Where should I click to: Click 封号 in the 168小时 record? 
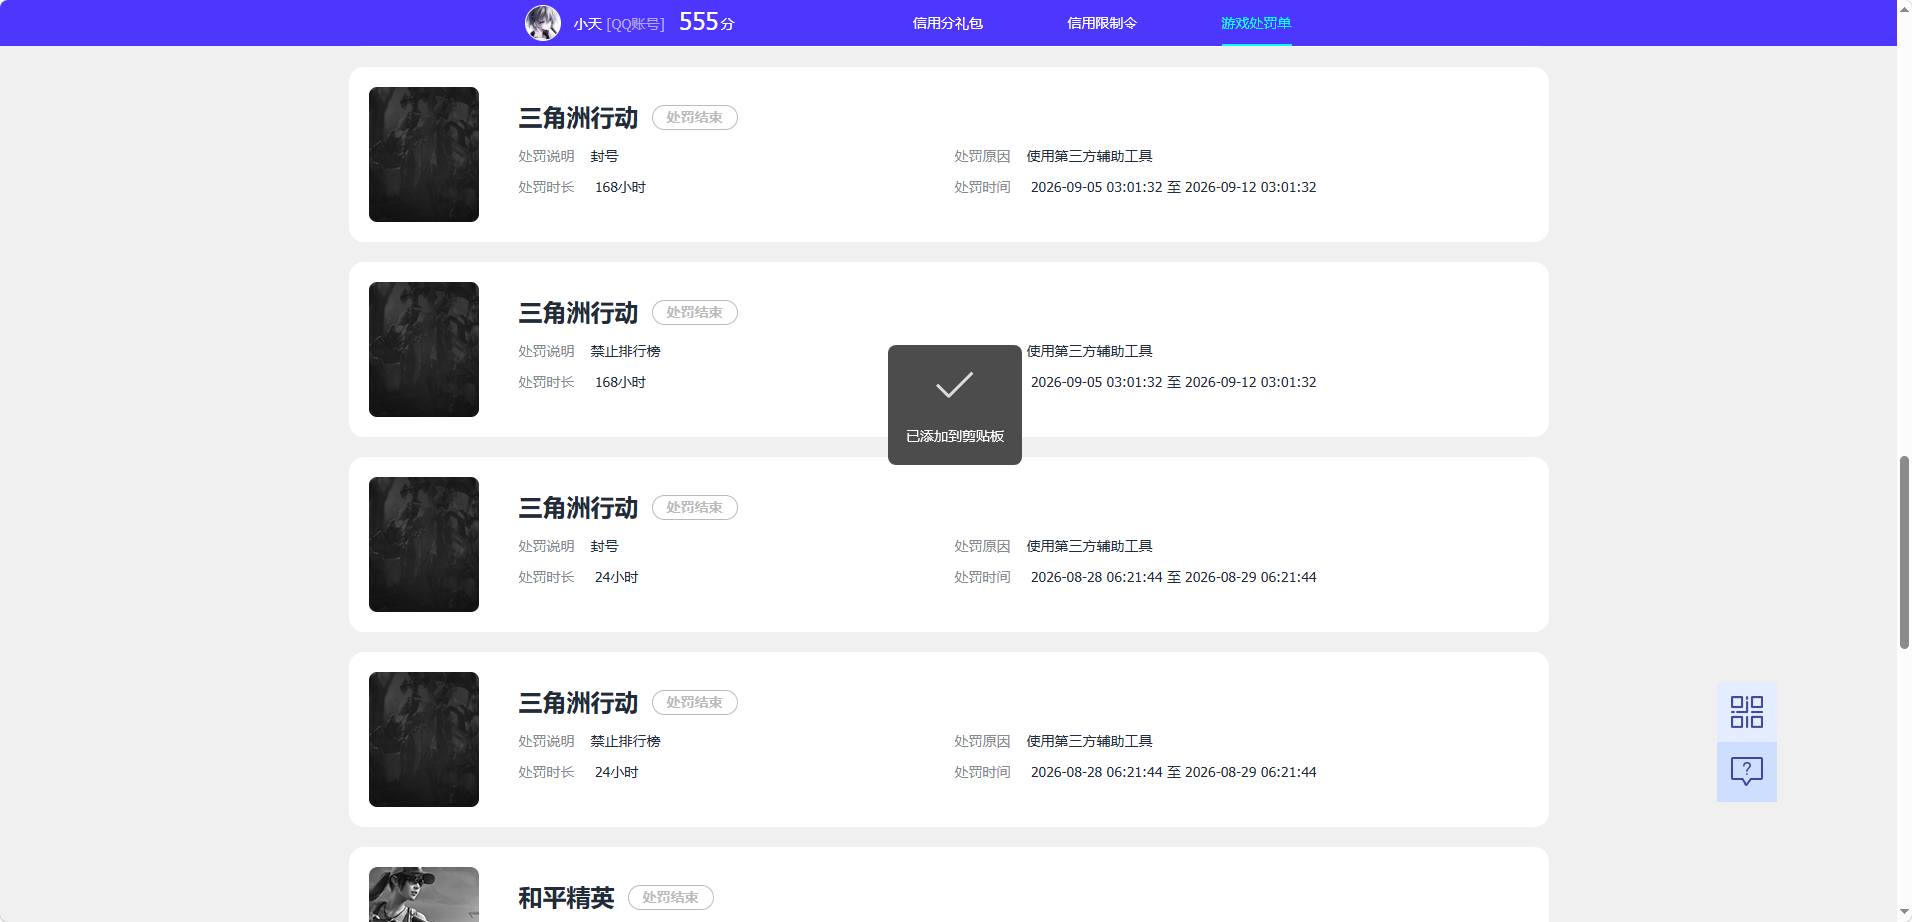(x=604, y=156)
